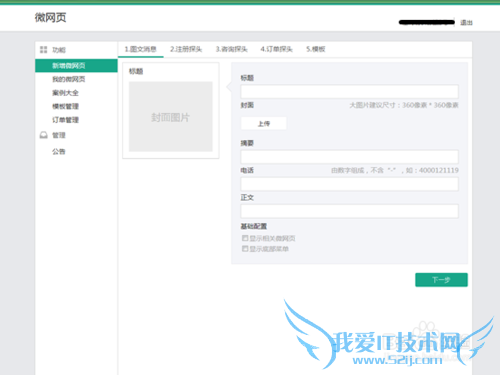Image resolution: width=500 pixels, height=375 pixels.
Task: Click the 管理 section header
Action: pyautogui.click(x=59, y=135)
